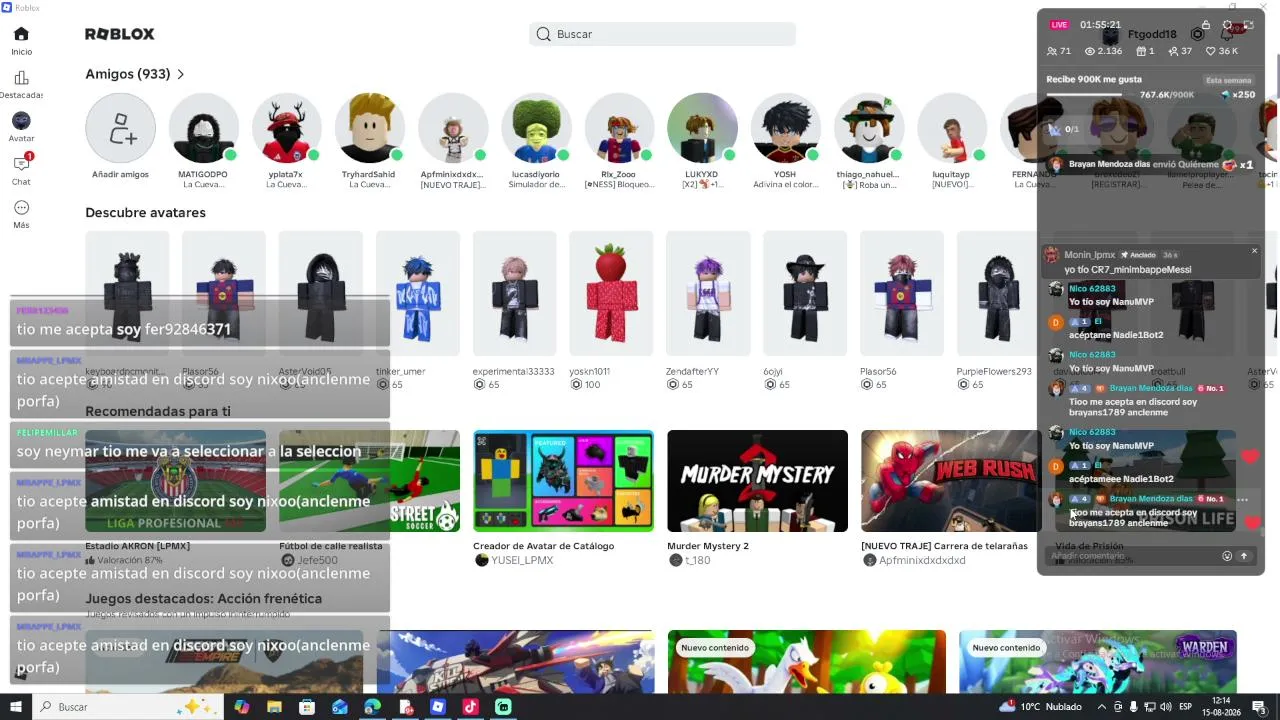The image size is (1280, 720).
Task: Open thiago_nahuel friend avatar
Action: point(868,128)
